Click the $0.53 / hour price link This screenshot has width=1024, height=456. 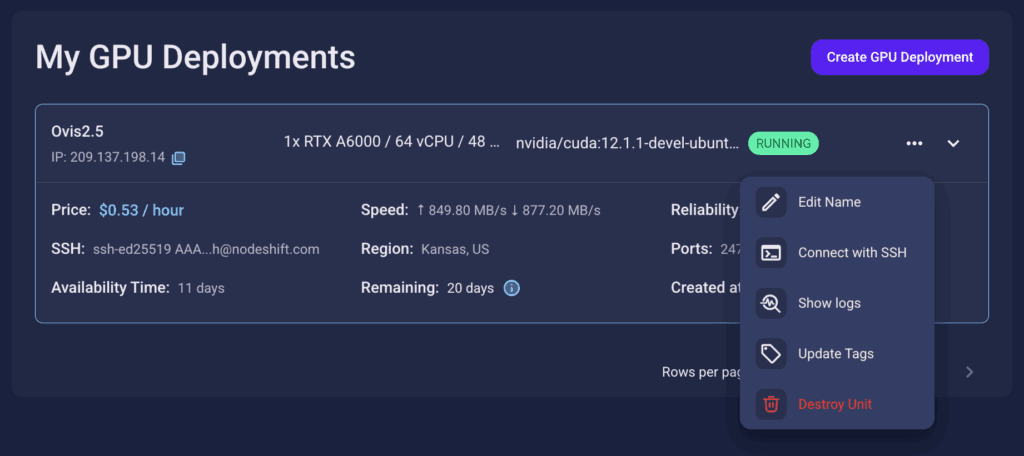click(142, 210)
